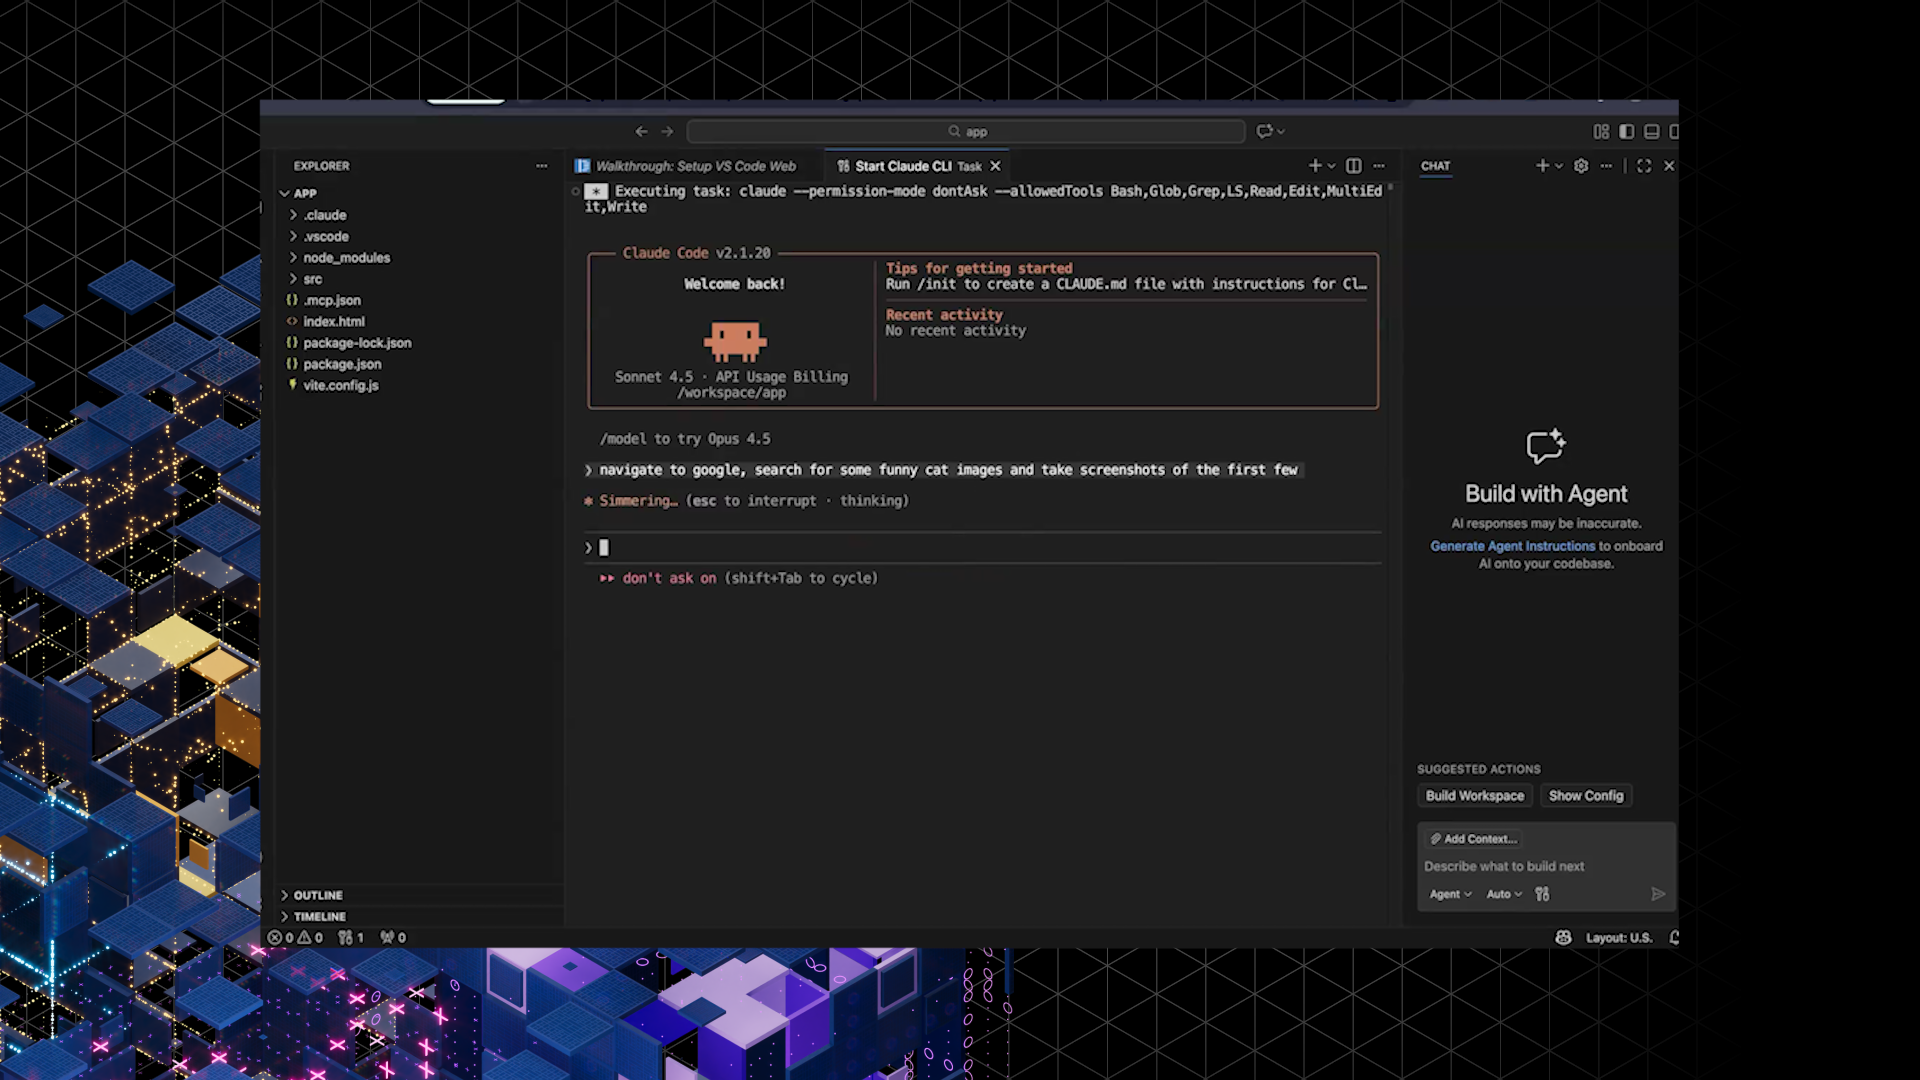The width and height of the screenshot is (1920, 1080).
Task: Toggle the primary side bar
Action: point(1627,131)
